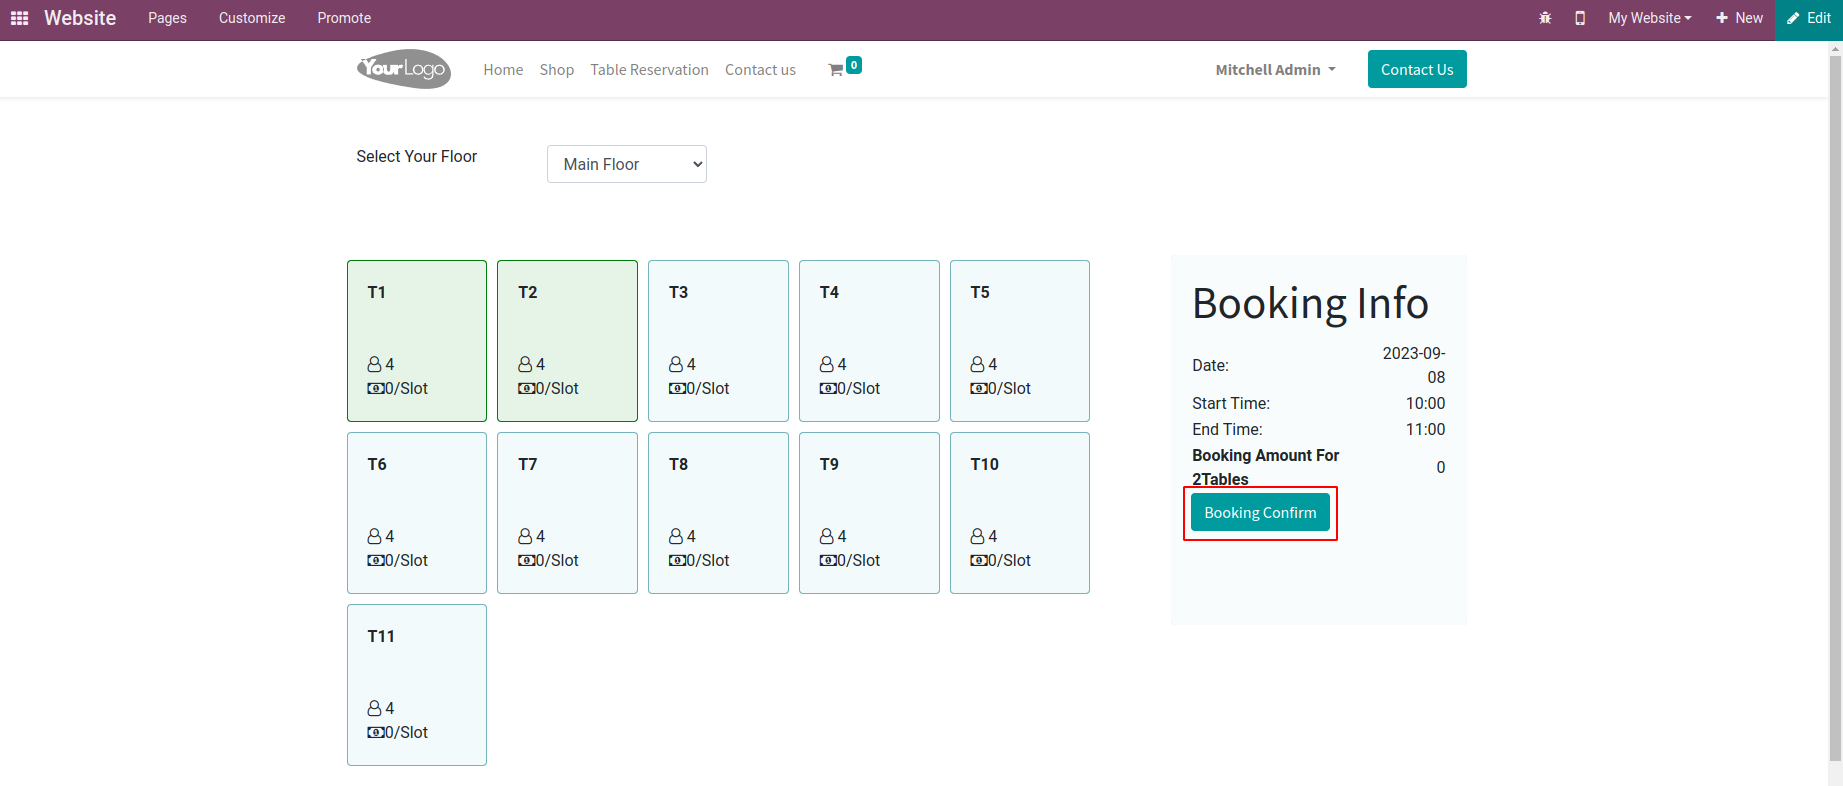The image size is (1843, 786).
Task: Expand the Mitchell Admin user menu
Action: [x=1275, y=70]
